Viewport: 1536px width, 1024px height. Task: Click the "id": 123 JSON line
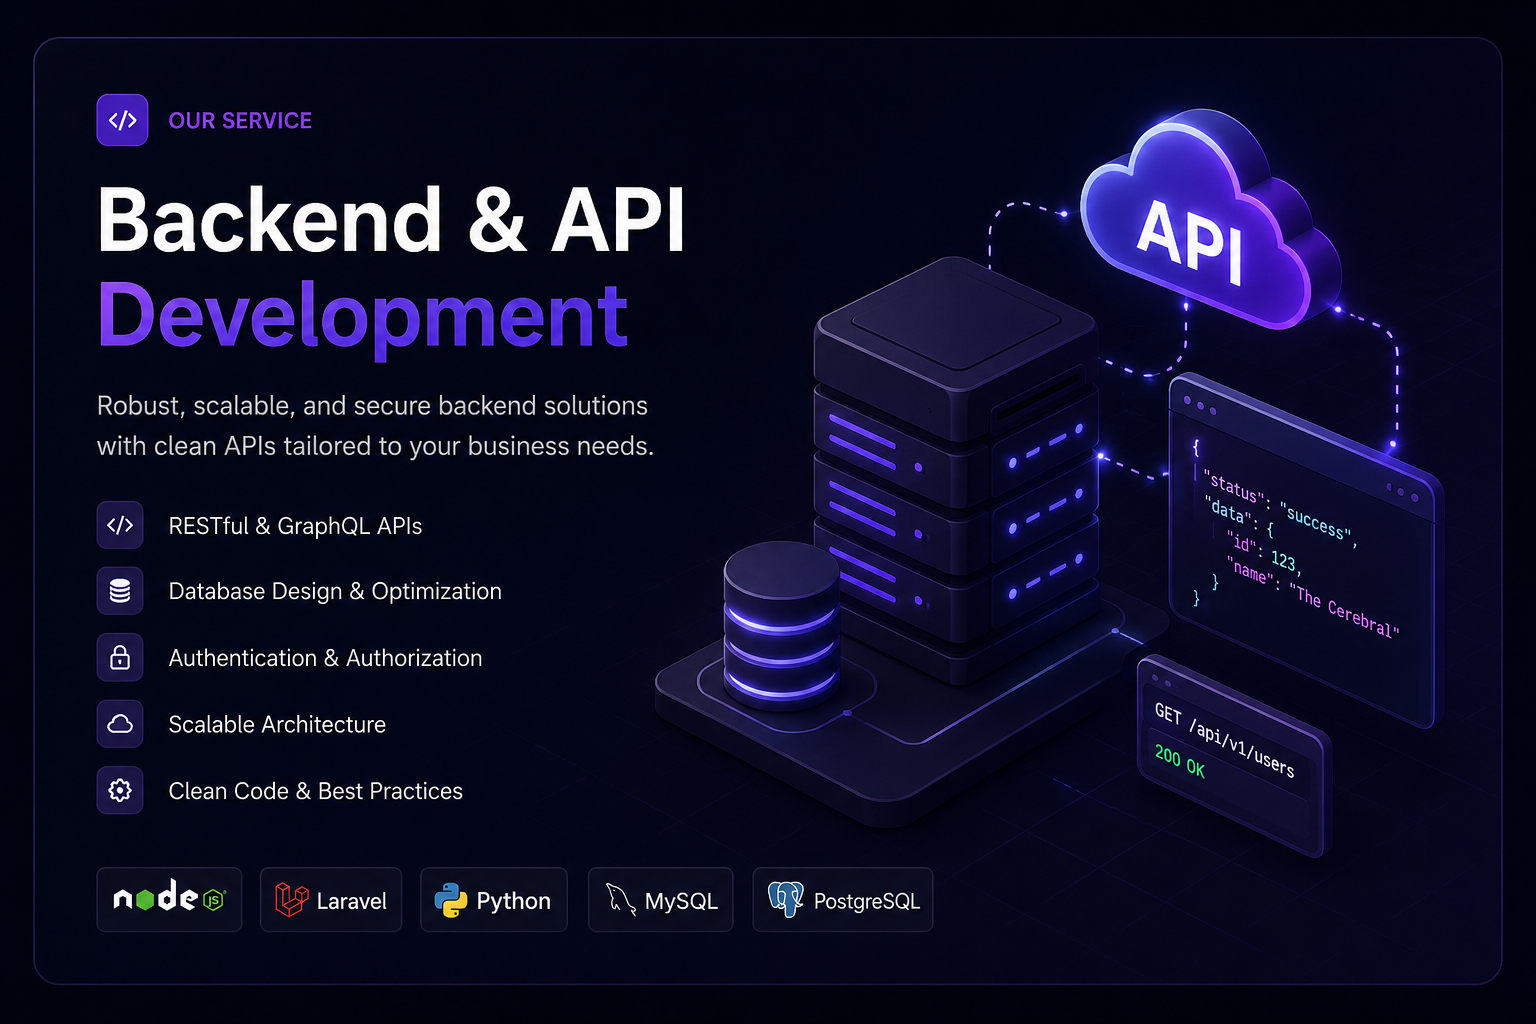pos(1264,553)
